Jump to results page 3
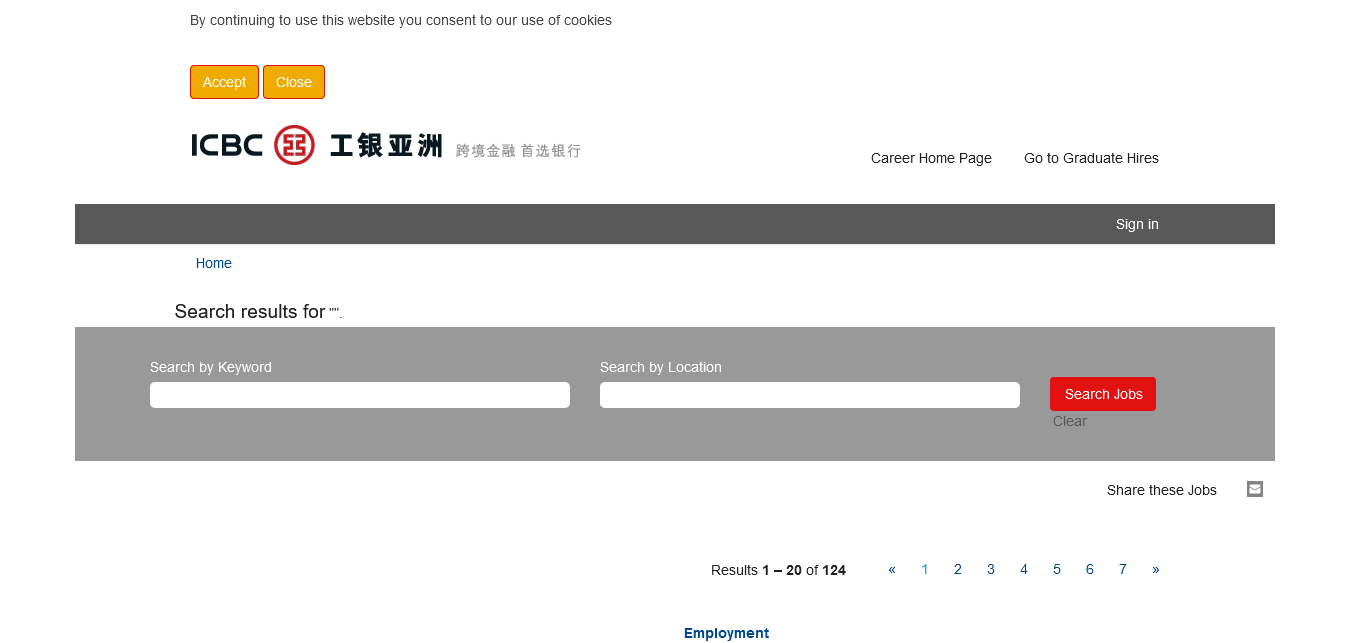This screenshot has height=643, width=1366. click(991, 569)
